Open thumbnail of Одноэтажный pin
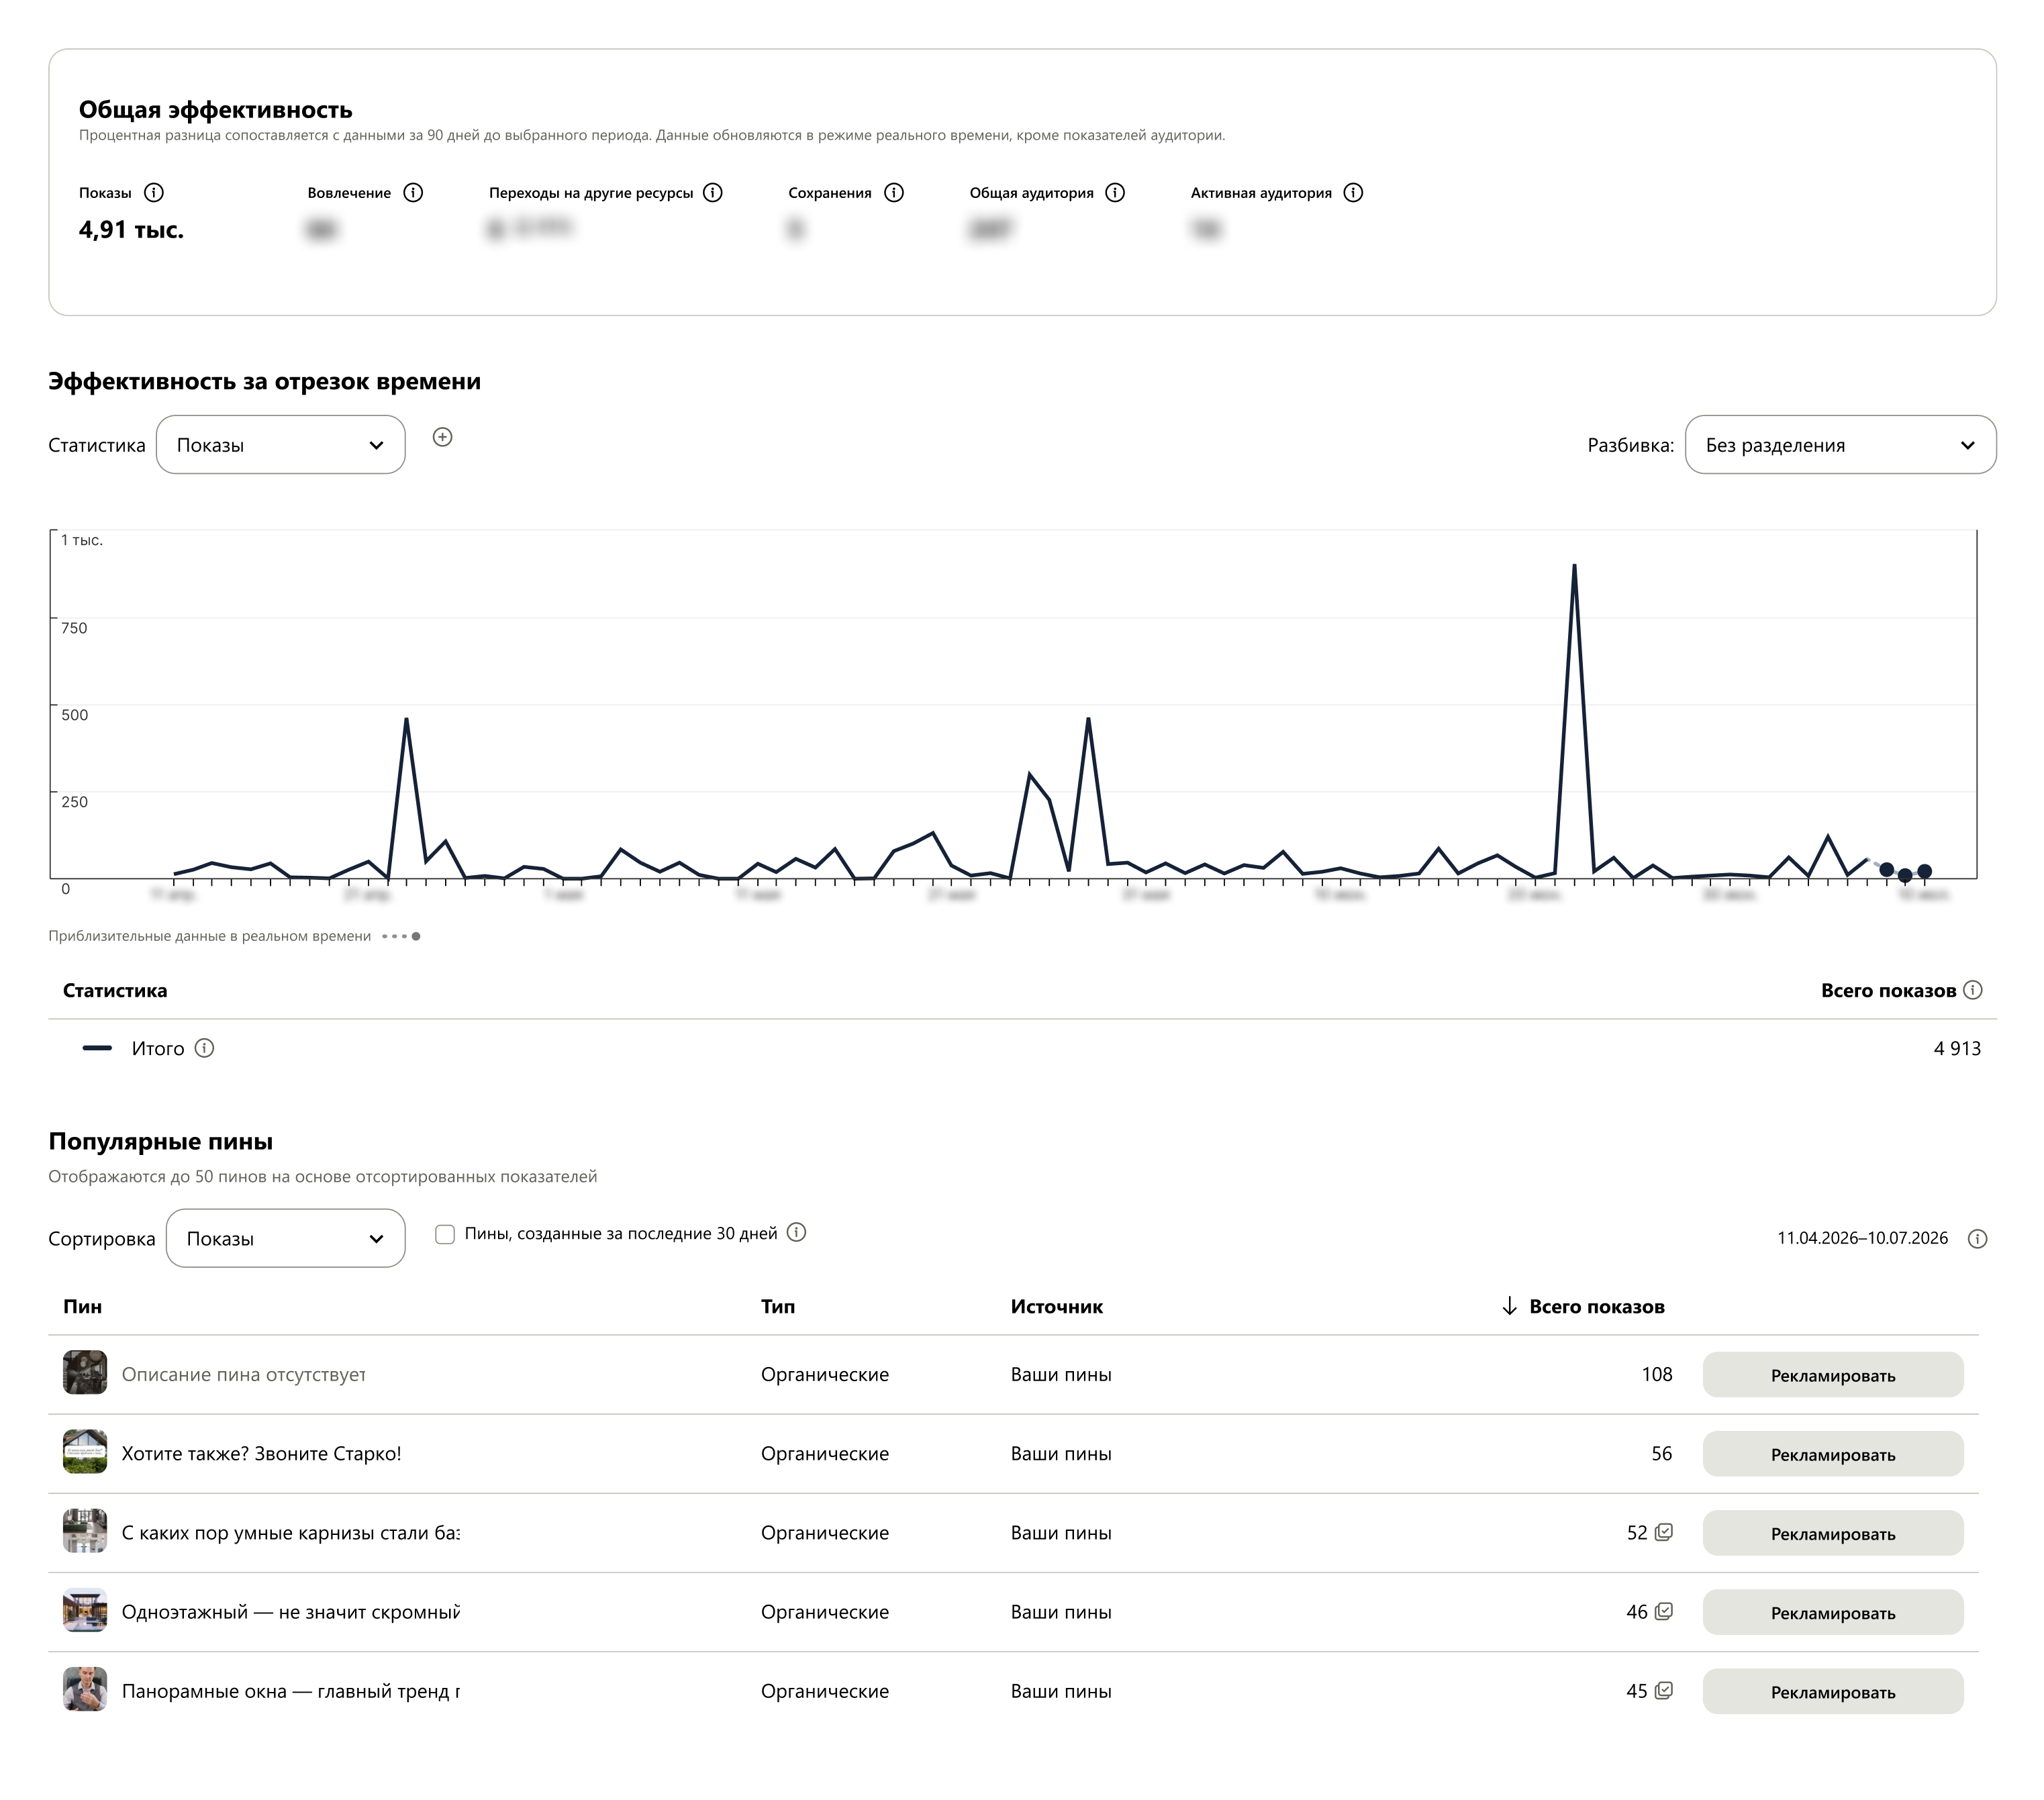Viewport: 2044px width, 1800px height. (85, 1611)
